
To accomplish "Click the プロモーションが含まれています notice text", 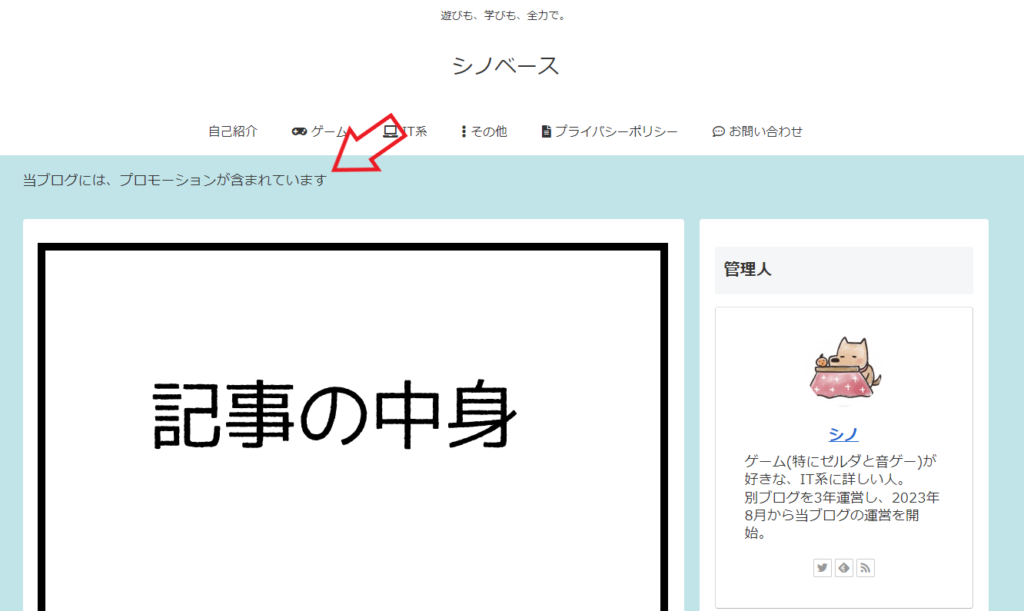I will pyautogui.click(x=175, y=180).
